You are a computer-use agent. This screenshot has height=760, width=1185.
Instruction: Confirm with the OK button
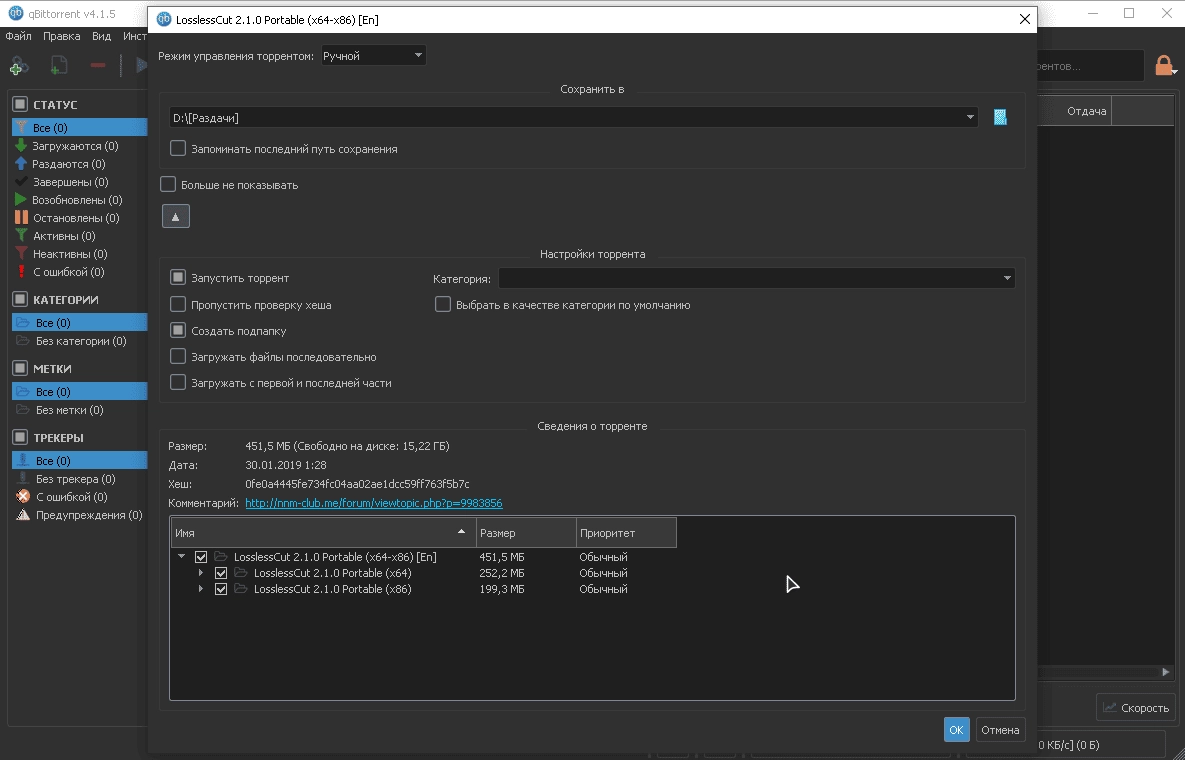click(956, 730)
